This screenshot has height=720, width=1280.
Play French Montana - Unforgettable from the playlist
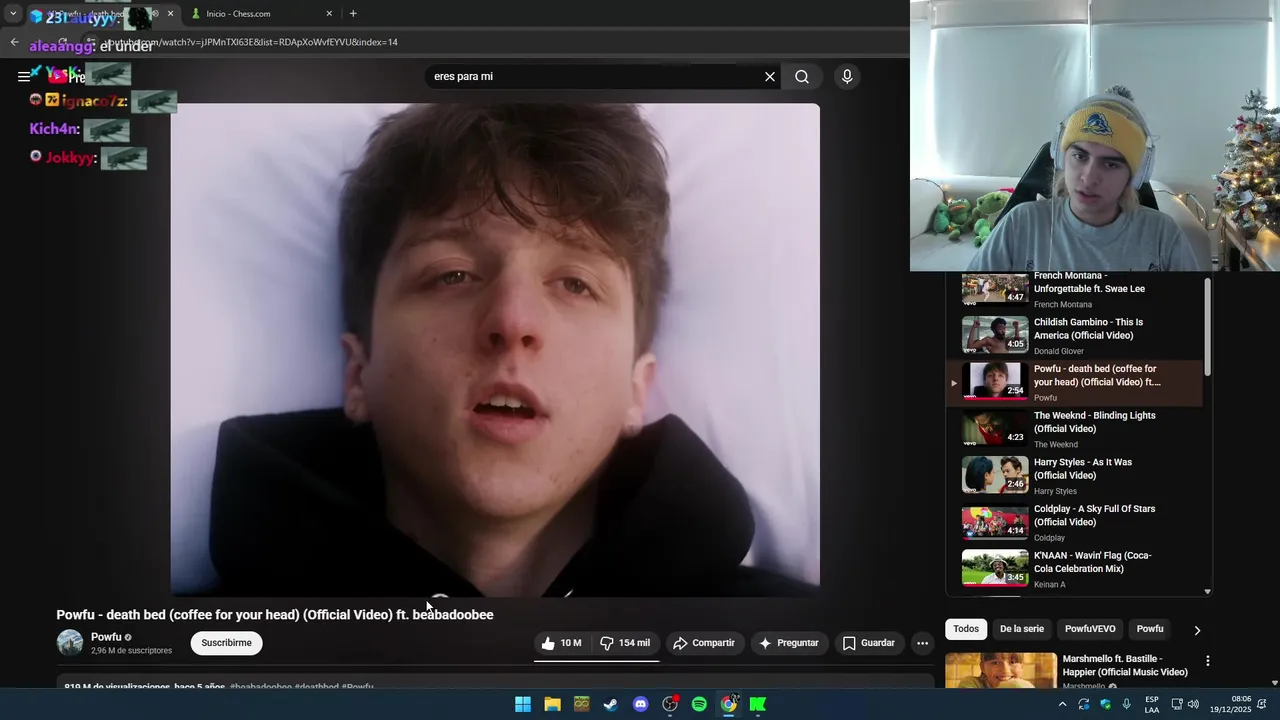(x=1075, y=289)
